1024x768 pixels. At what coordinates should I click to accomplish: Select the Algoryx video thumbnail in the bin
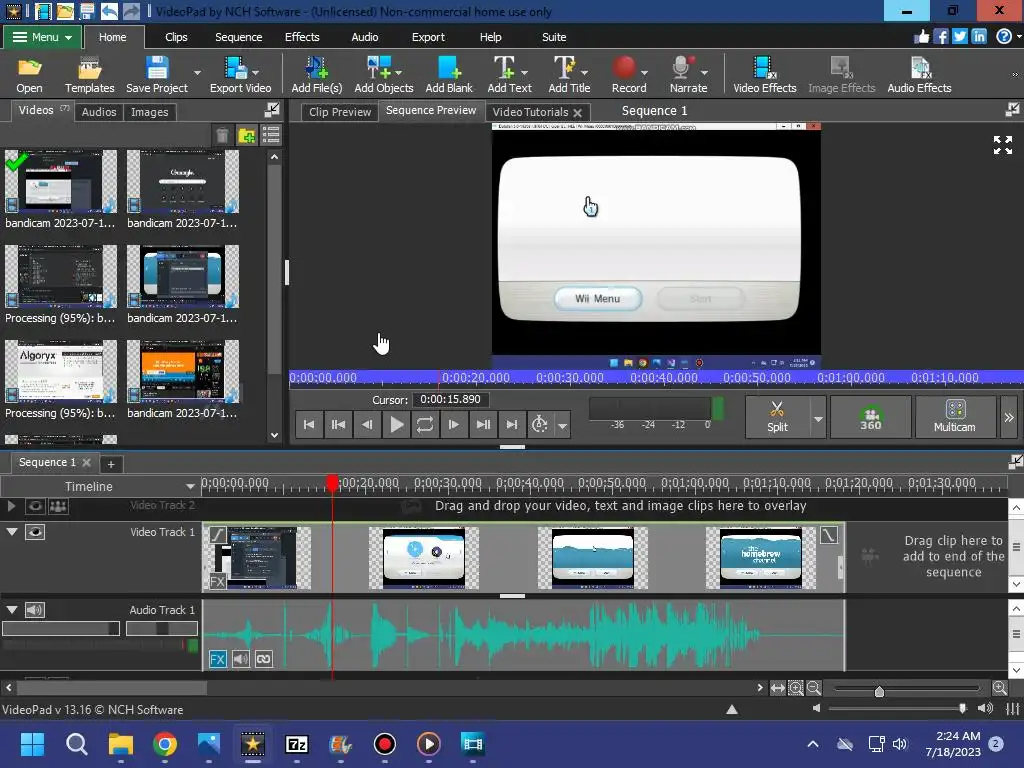(x=61, y=371)
